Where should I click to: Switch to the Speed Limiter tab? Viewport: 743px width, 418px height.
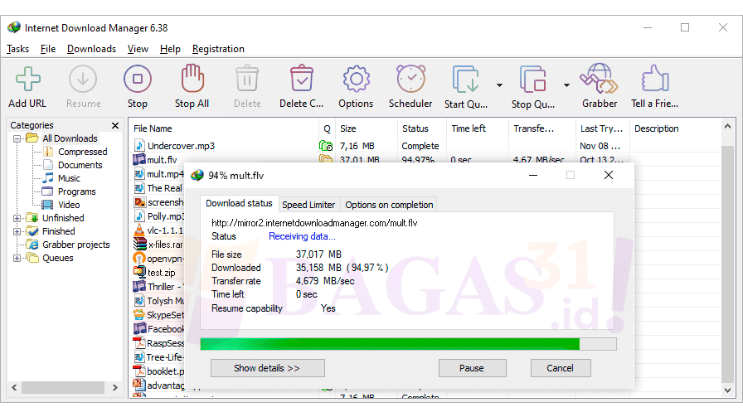click(x=309, y=205)
